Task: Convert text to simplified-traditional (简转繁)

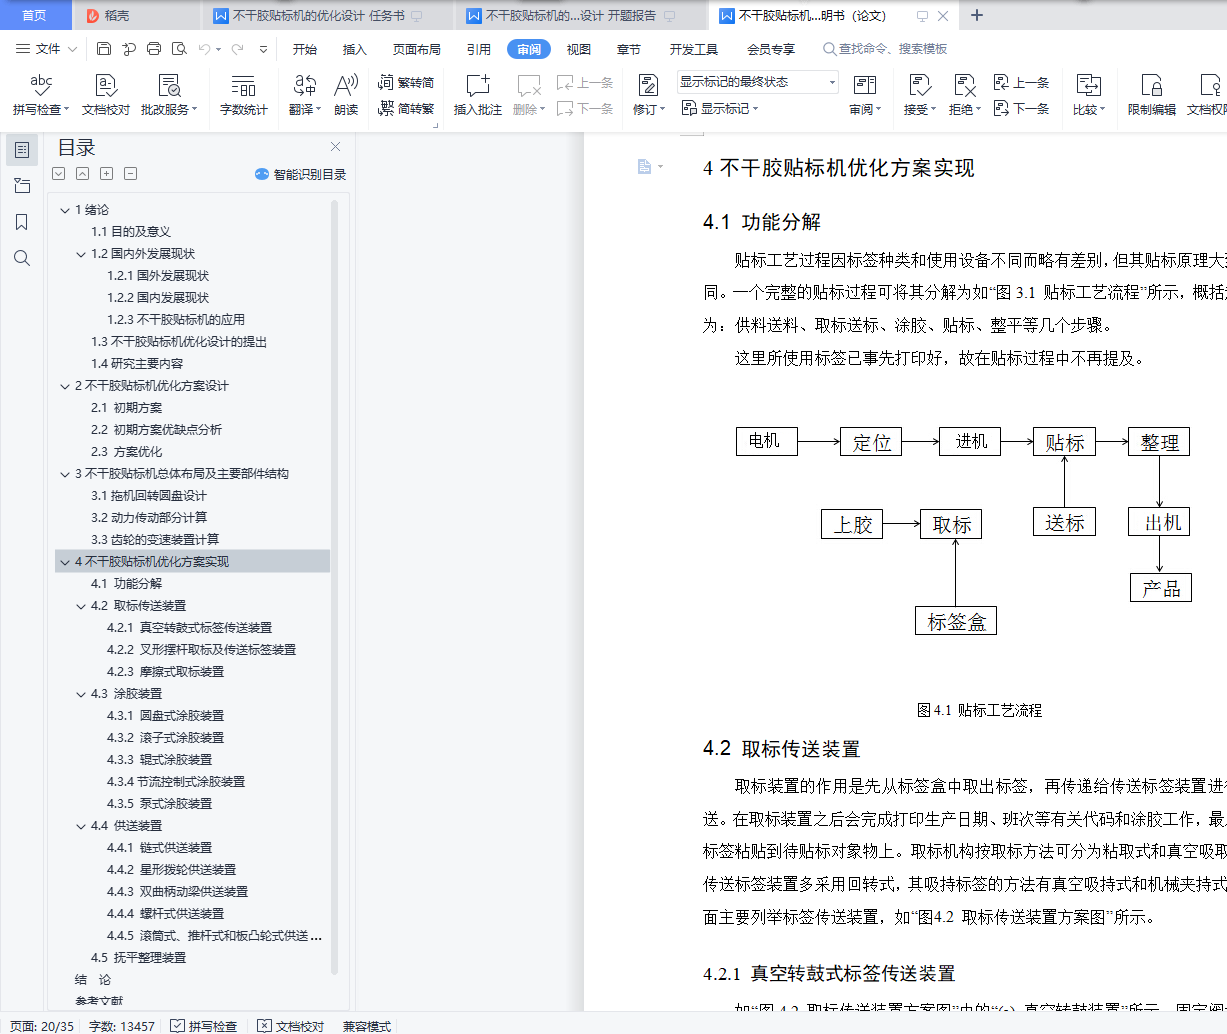Action: [406, 108]
